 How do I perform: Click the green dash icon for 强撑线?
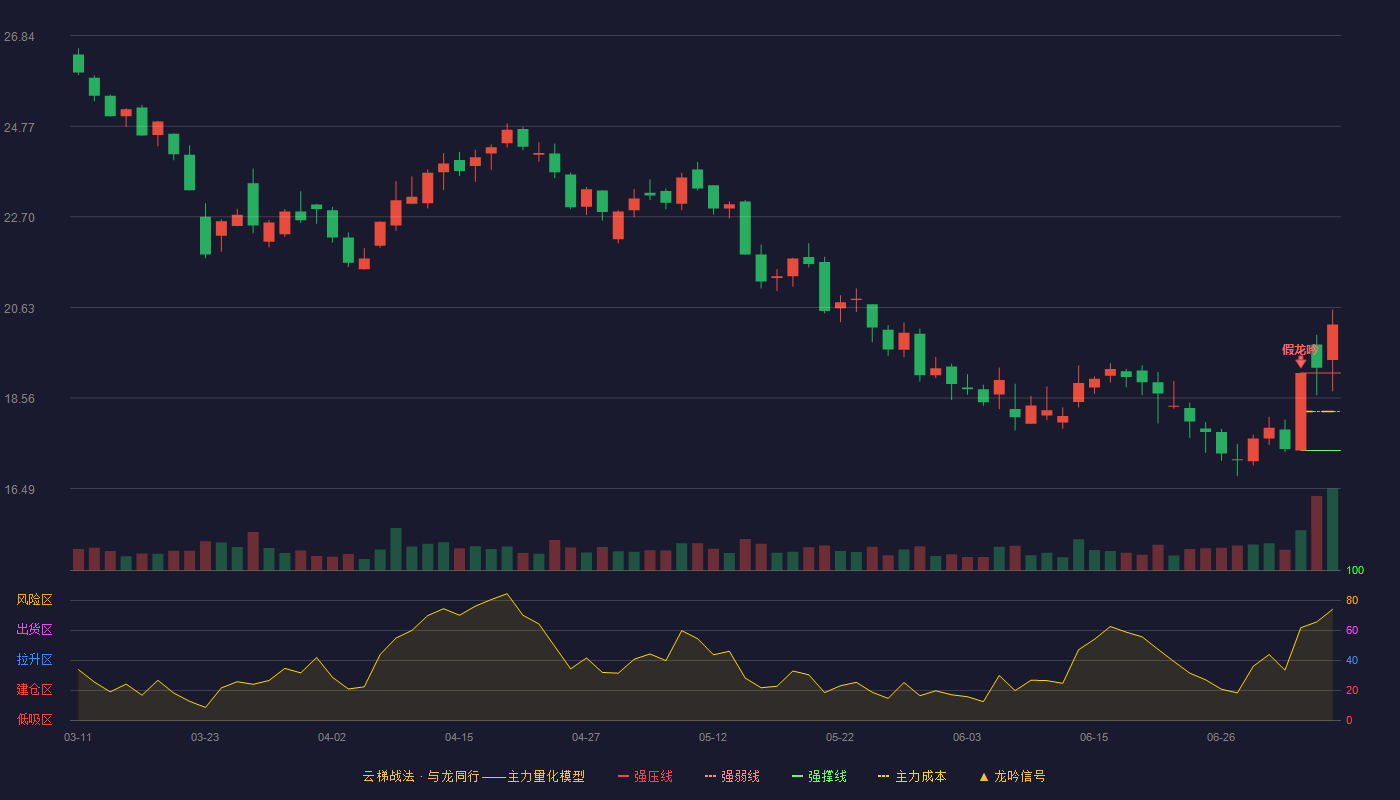tap(797, 776)
